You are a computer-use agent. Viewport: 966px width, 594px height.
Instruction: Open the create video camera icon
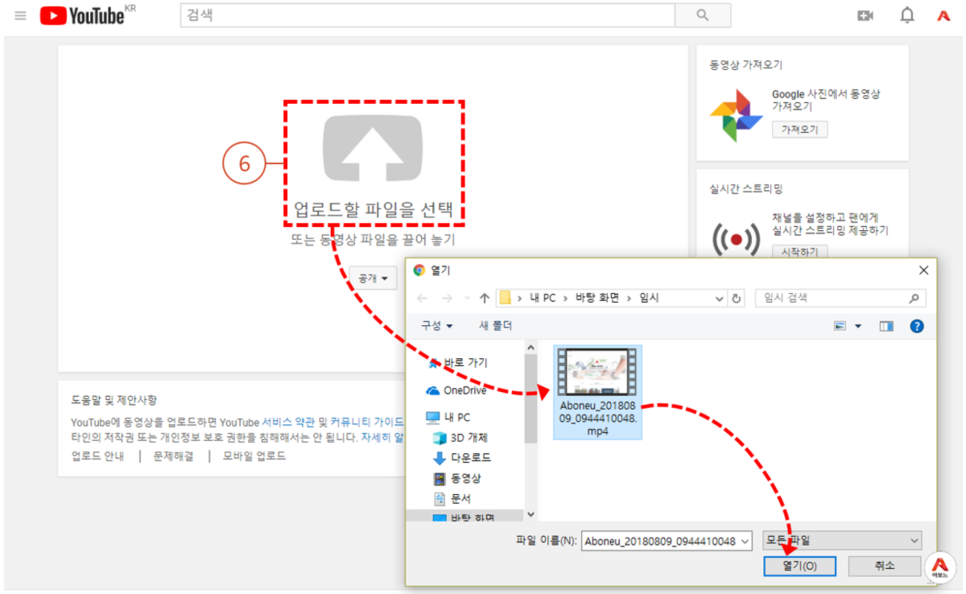pos(865,15)
